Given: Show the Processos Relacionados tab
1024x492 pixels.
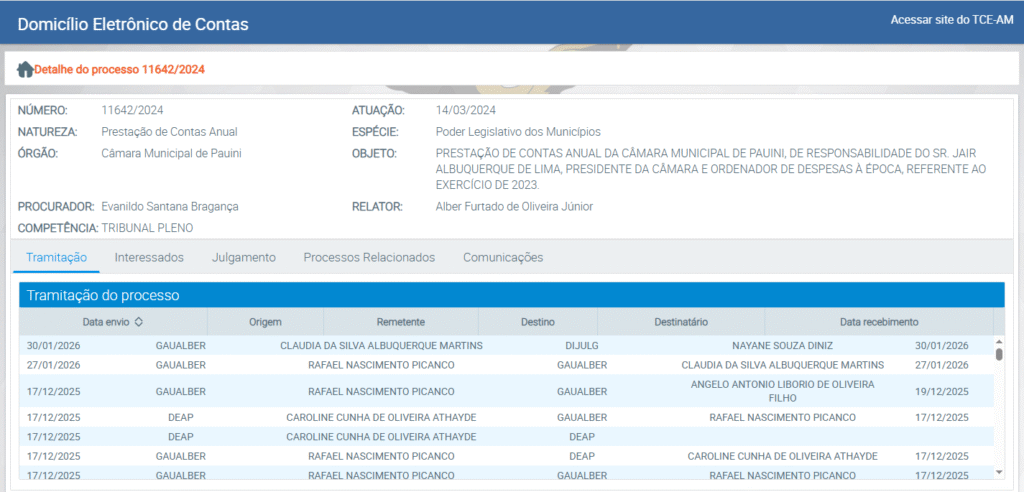Looking at the screenshot, I should click(369, 258).
